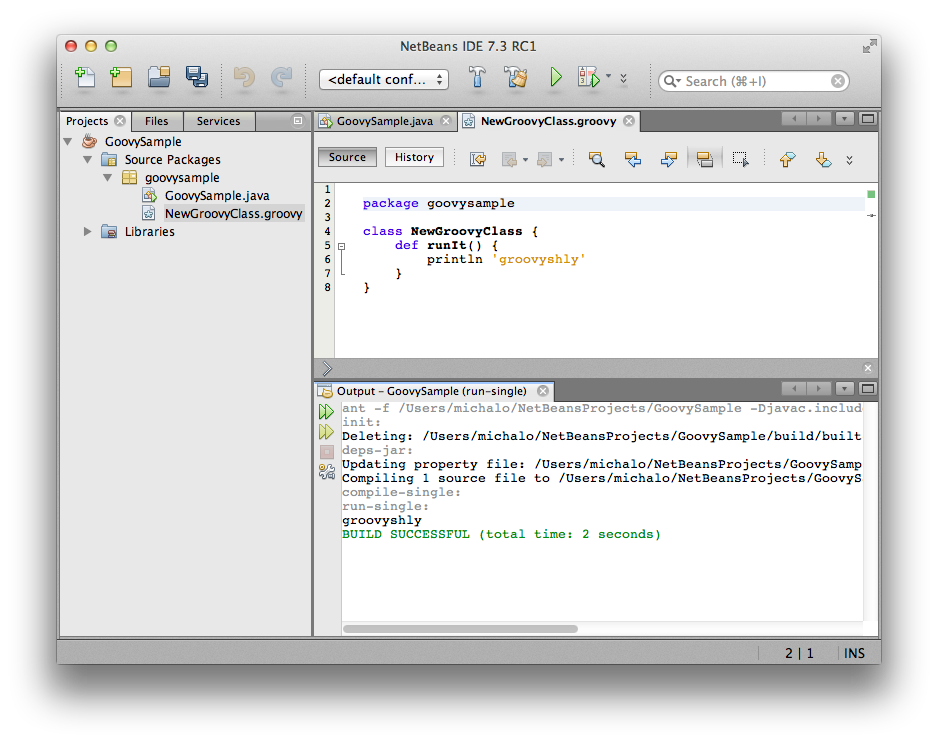The height and width of the screenshot is (743, 938).
Task: Run the project with the green play icon
Action: tap(556, 77)
